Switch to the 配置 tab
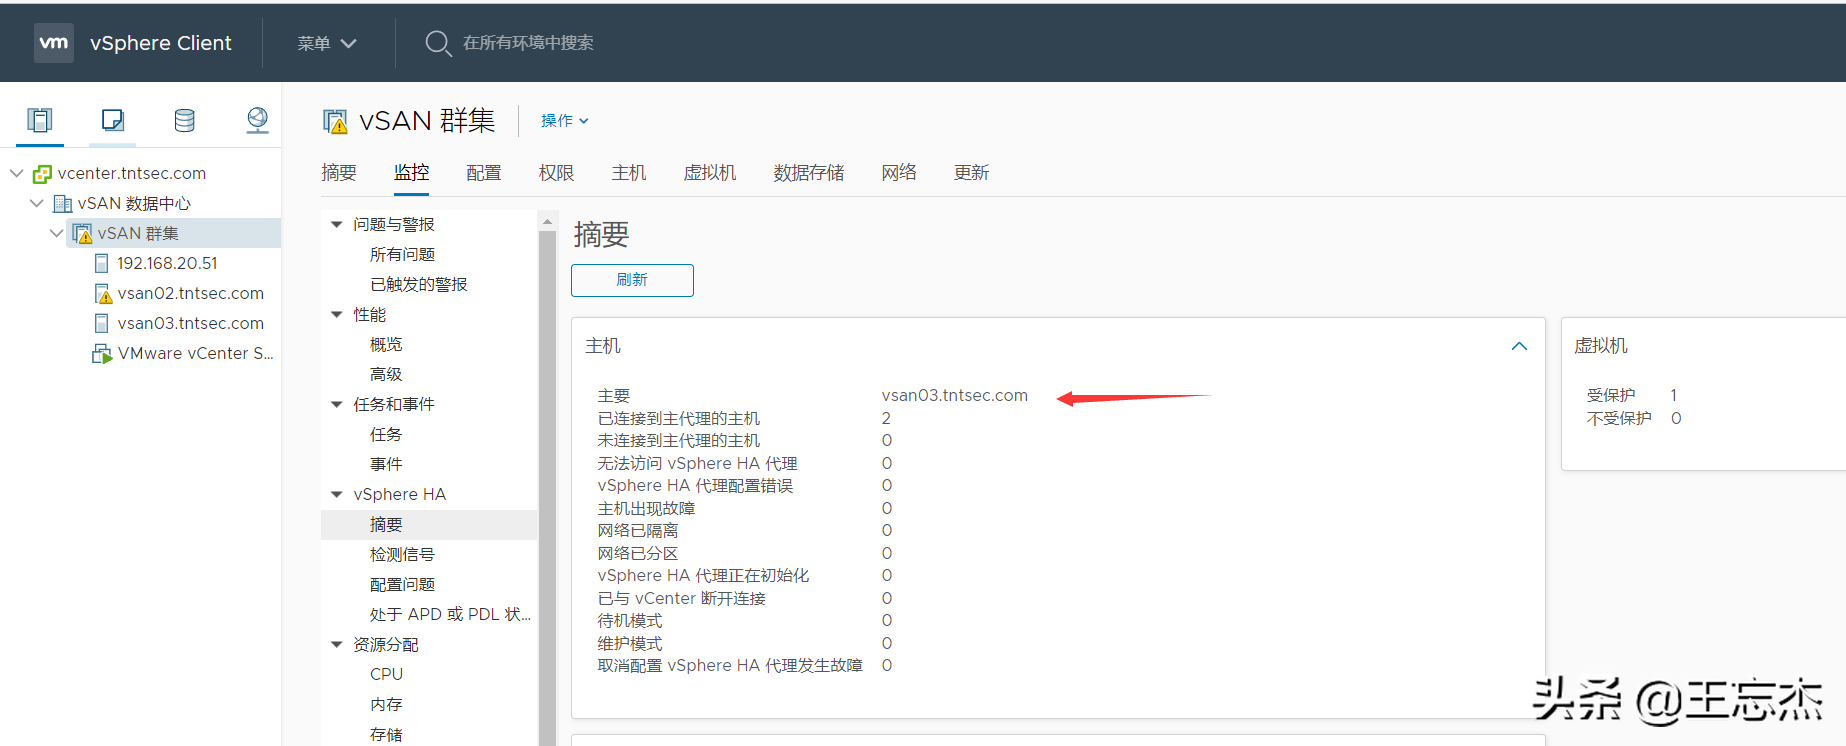Screen dimensions: 1846x746 coord(484,173)
